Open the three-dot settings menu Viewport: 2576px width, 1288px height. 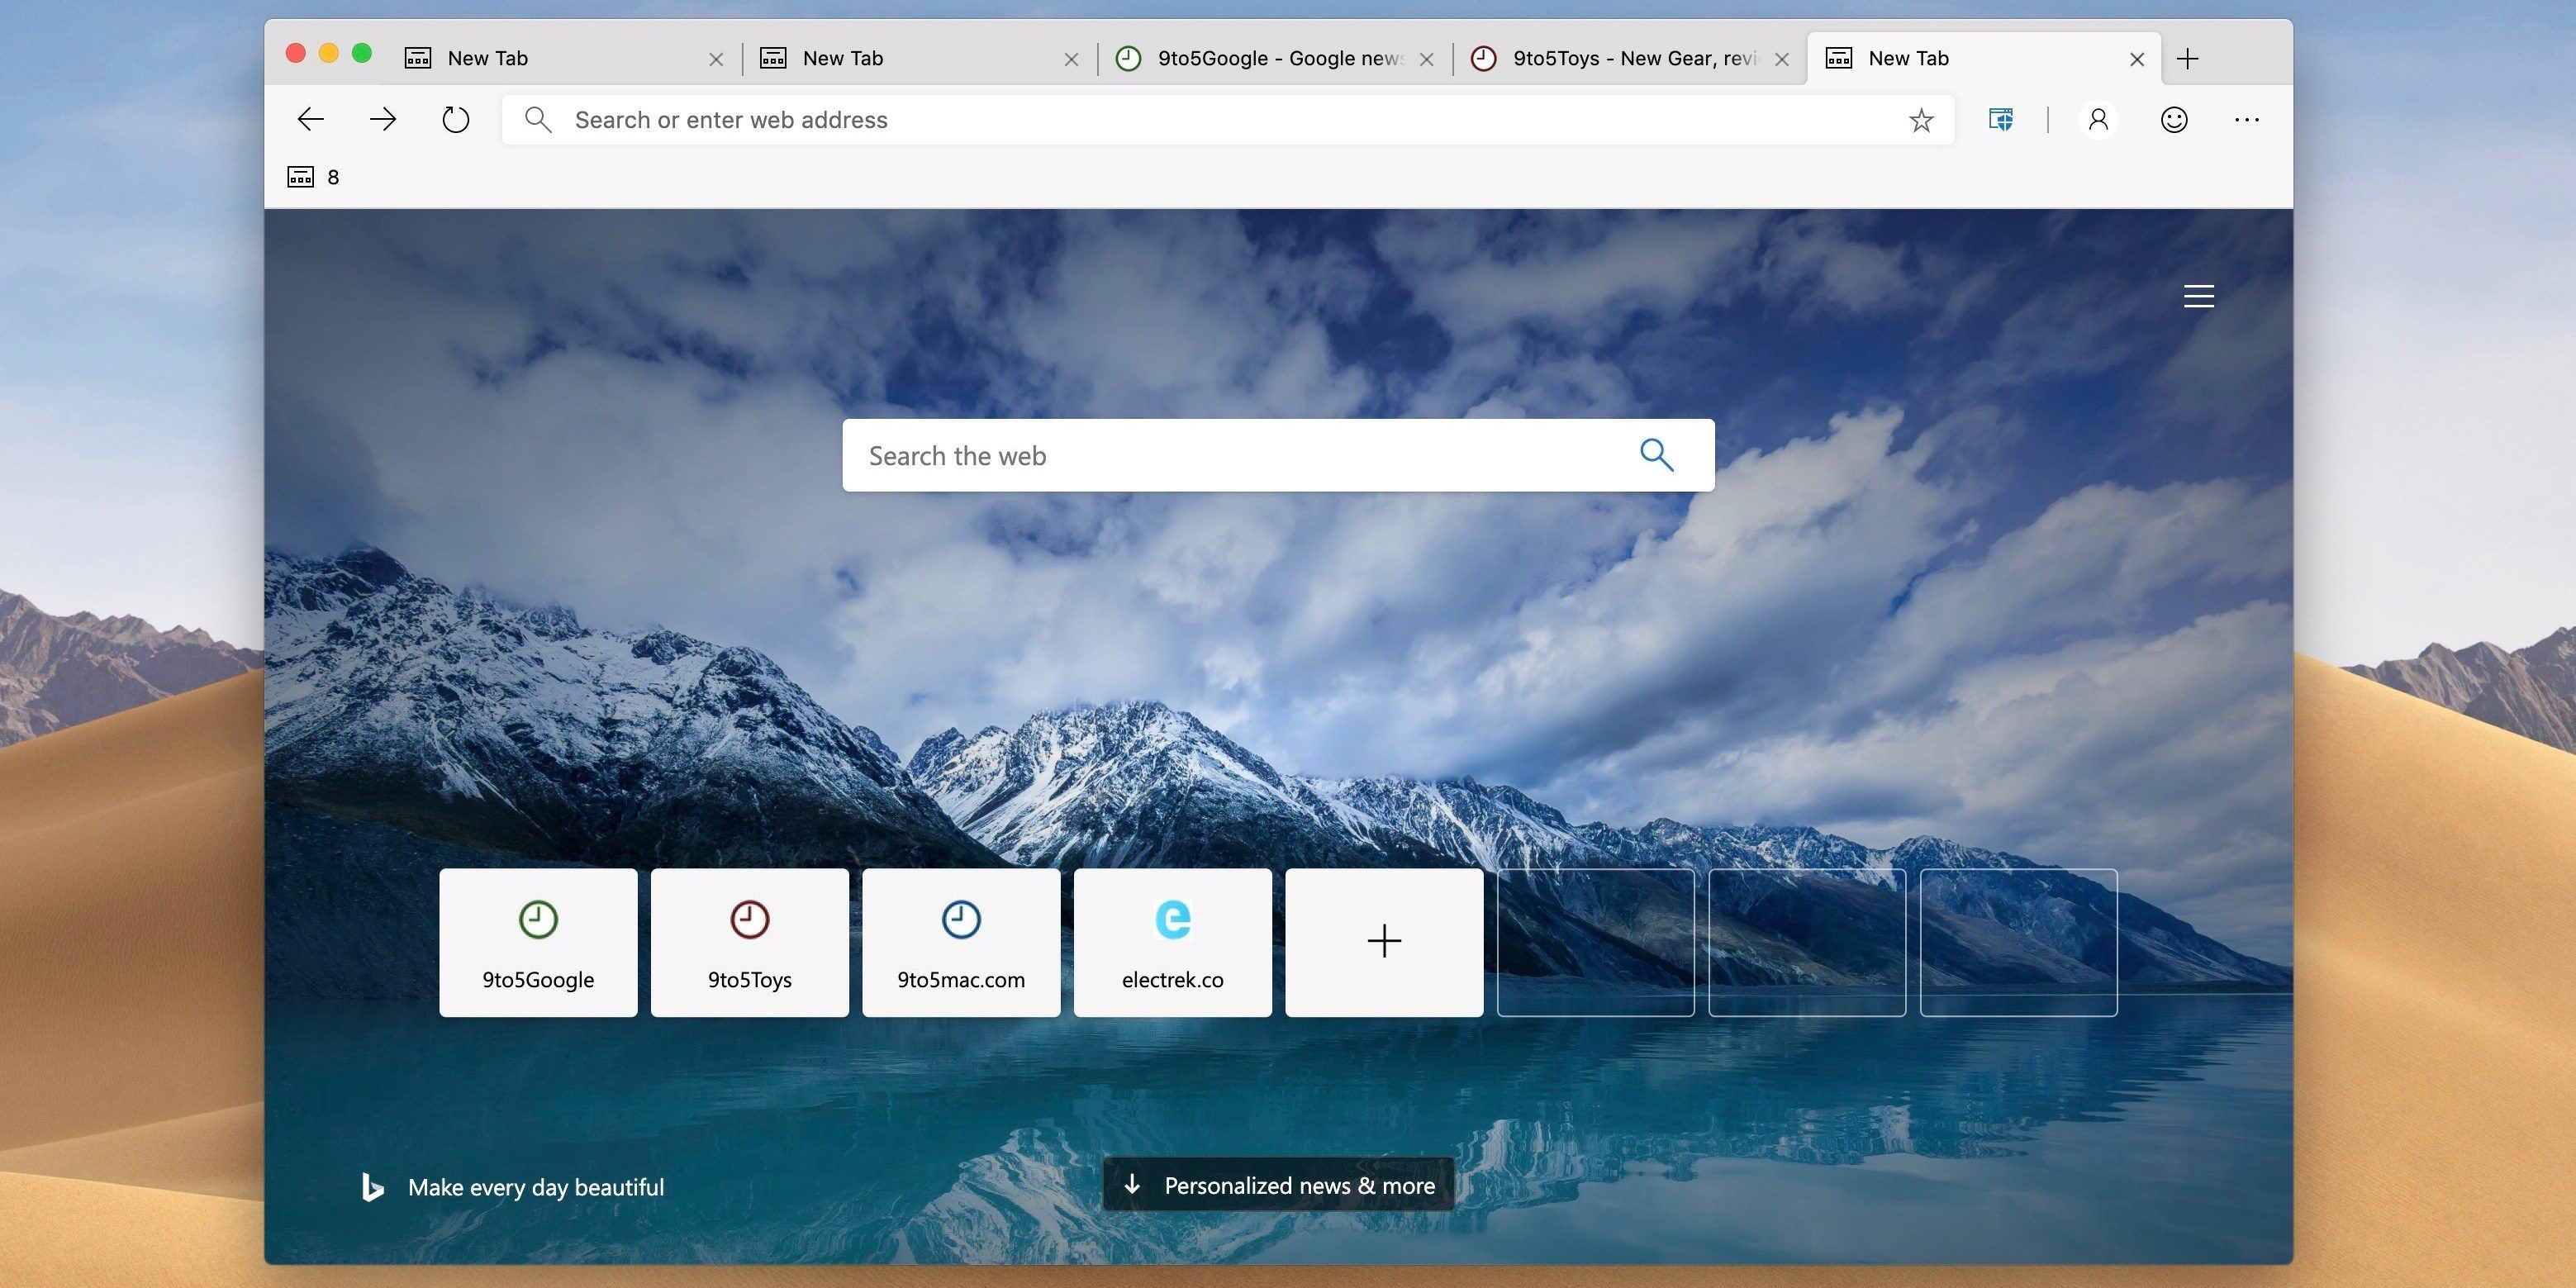[x=2247, y=120]
